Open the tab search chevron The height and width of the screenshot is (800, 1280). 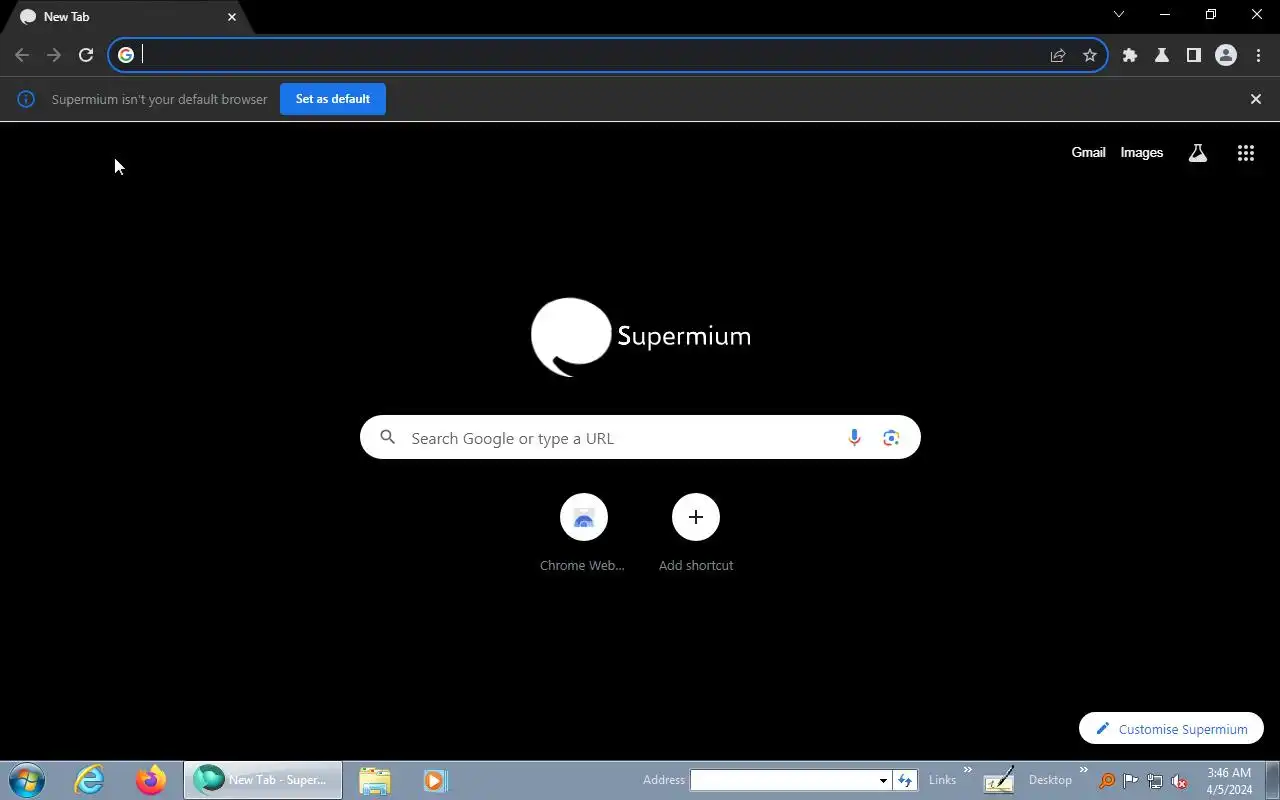[1119, 14]
